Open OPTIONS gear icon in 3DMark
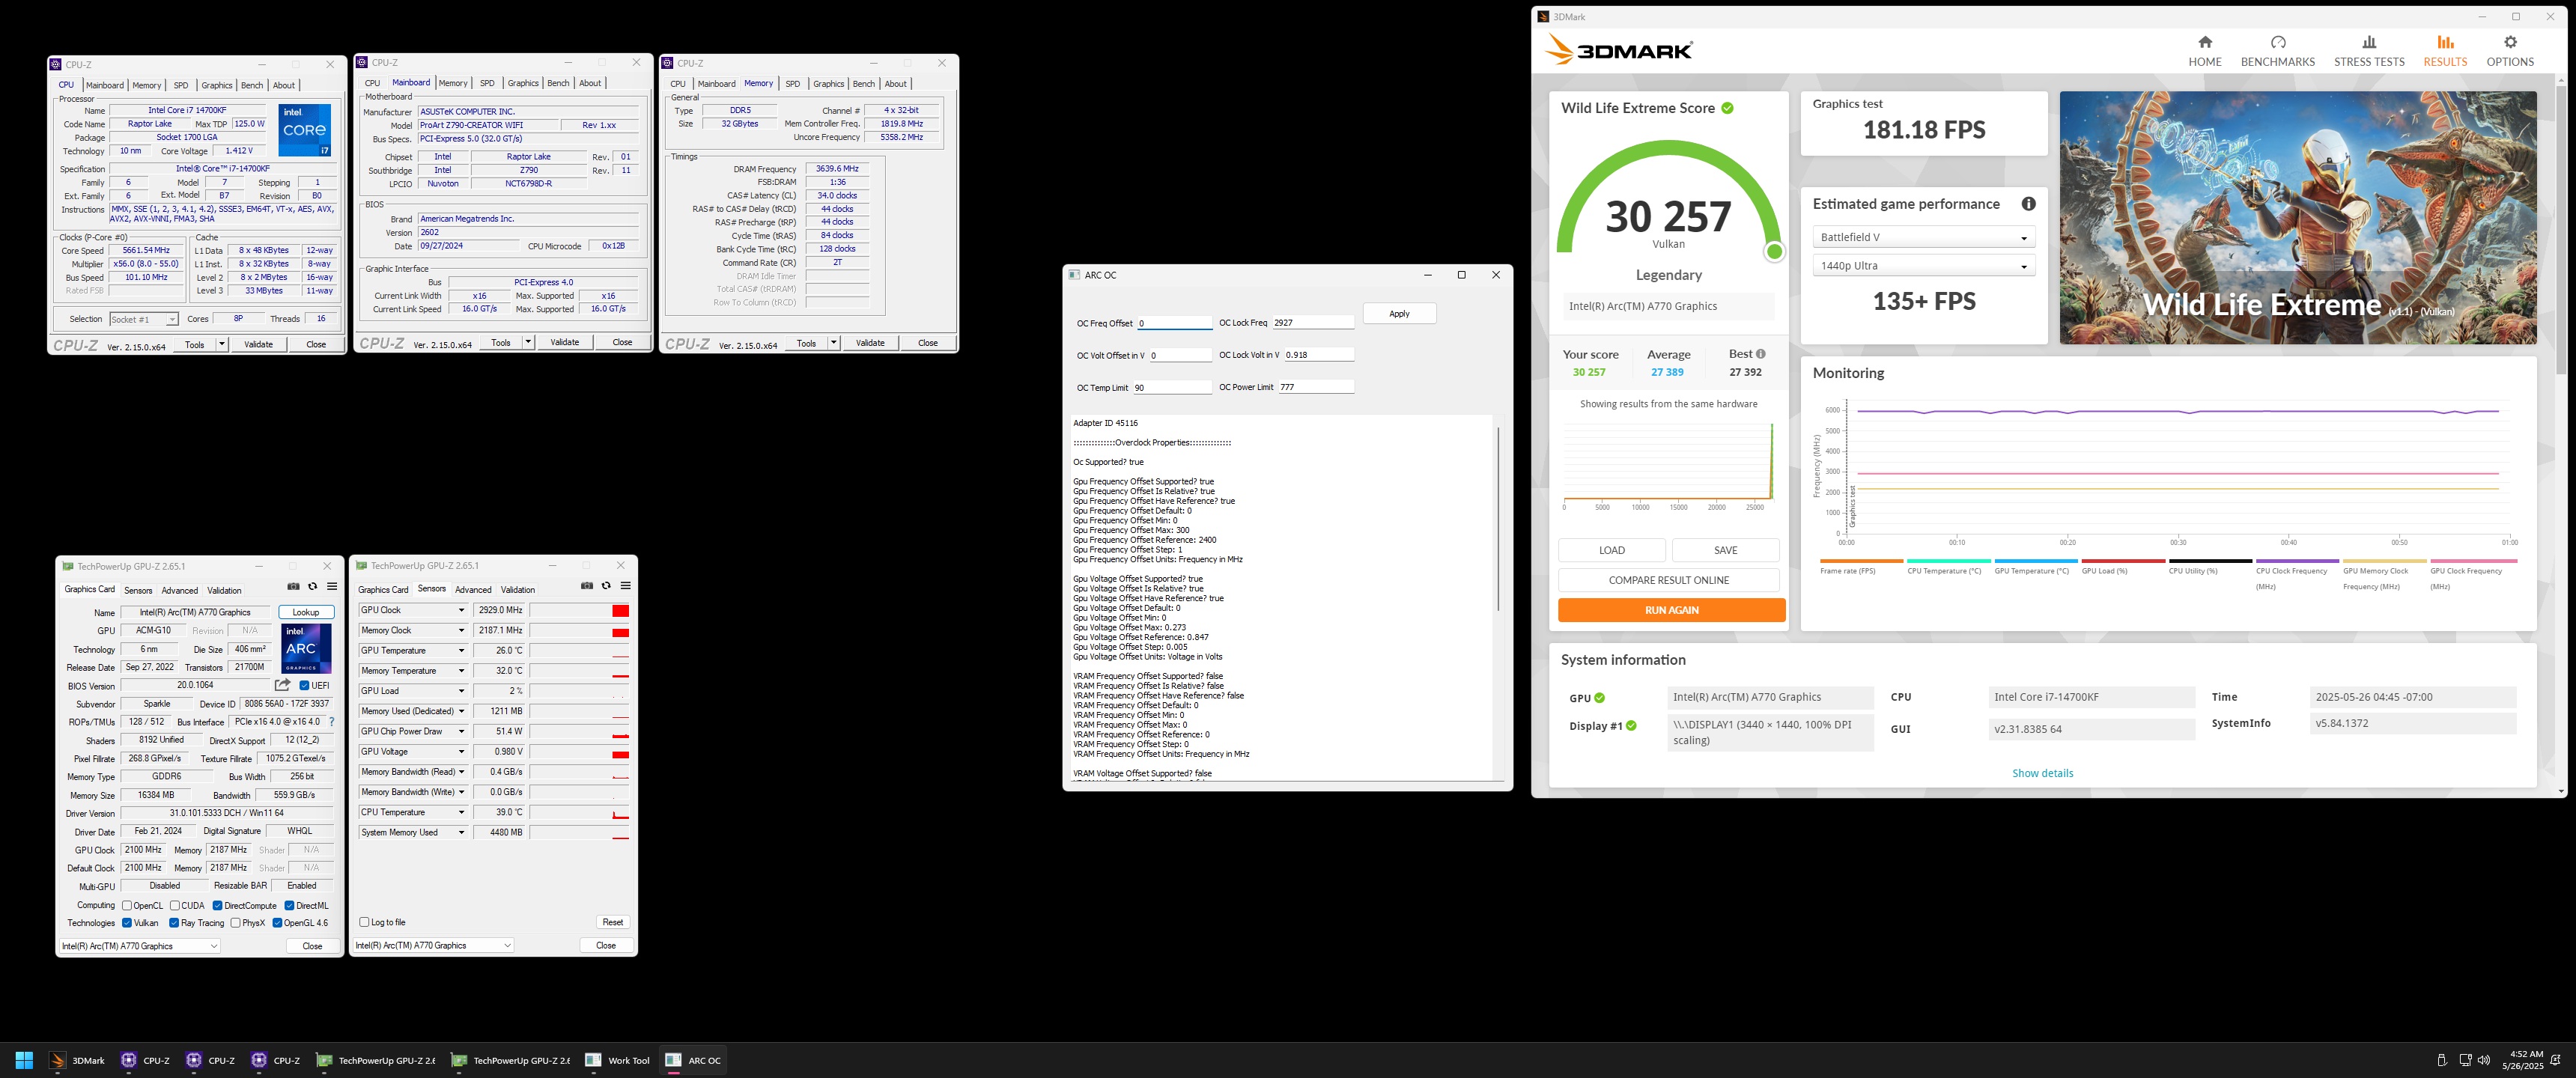 2510,42
